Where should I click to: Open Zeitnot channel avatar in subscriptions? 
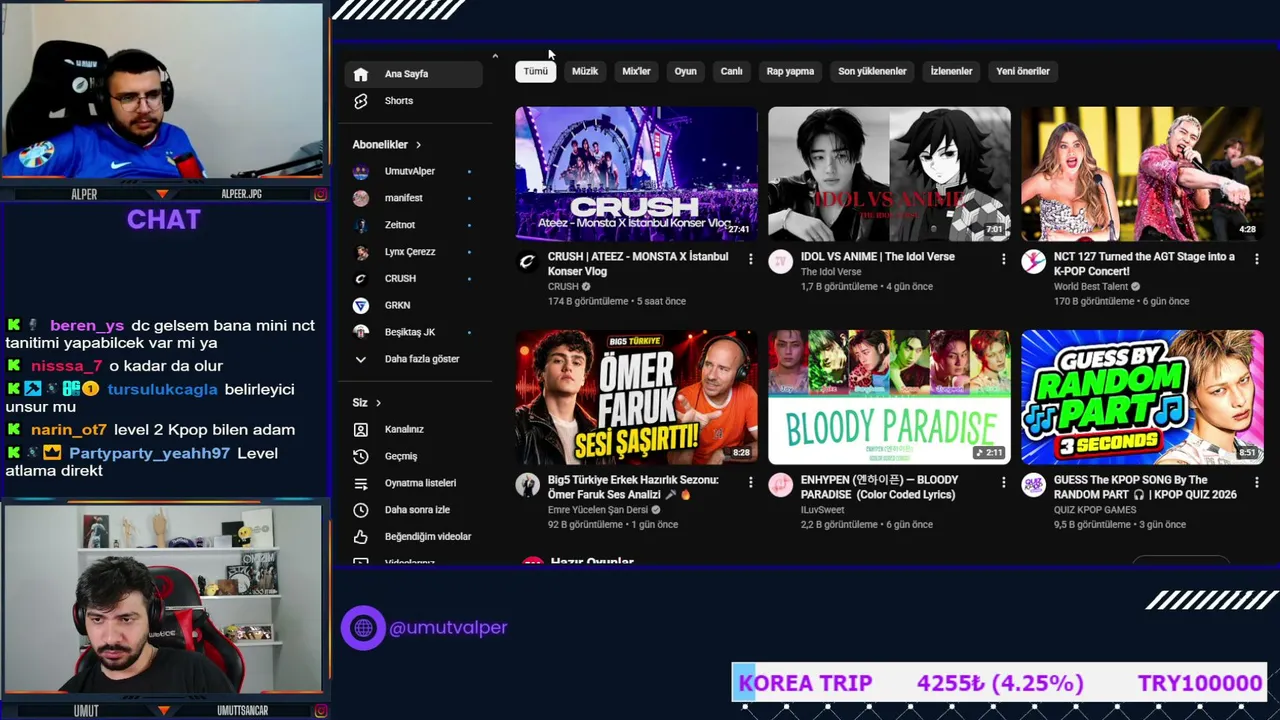361,225
